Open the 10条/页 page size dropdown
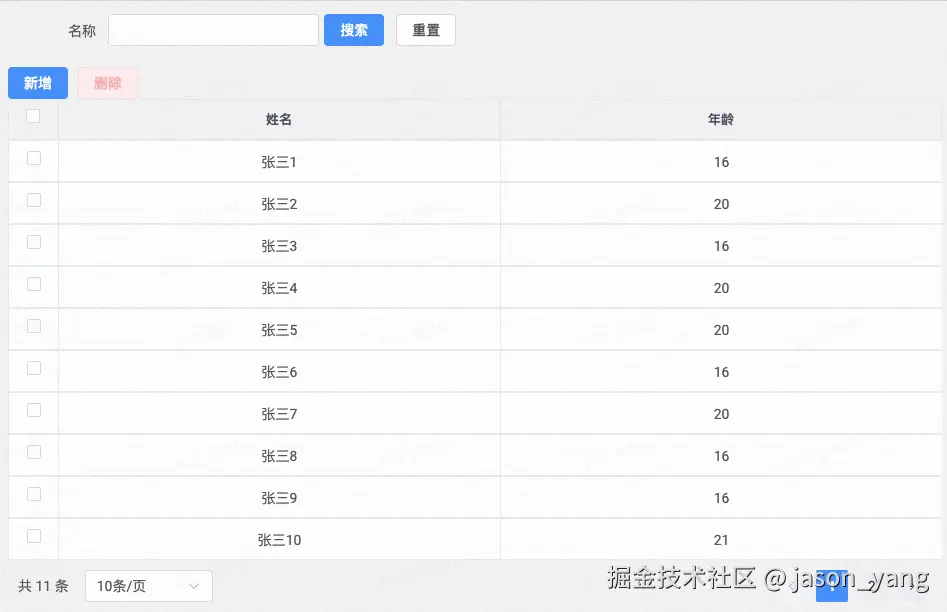This screenshot has height=612, width=947. click(149, 586)
